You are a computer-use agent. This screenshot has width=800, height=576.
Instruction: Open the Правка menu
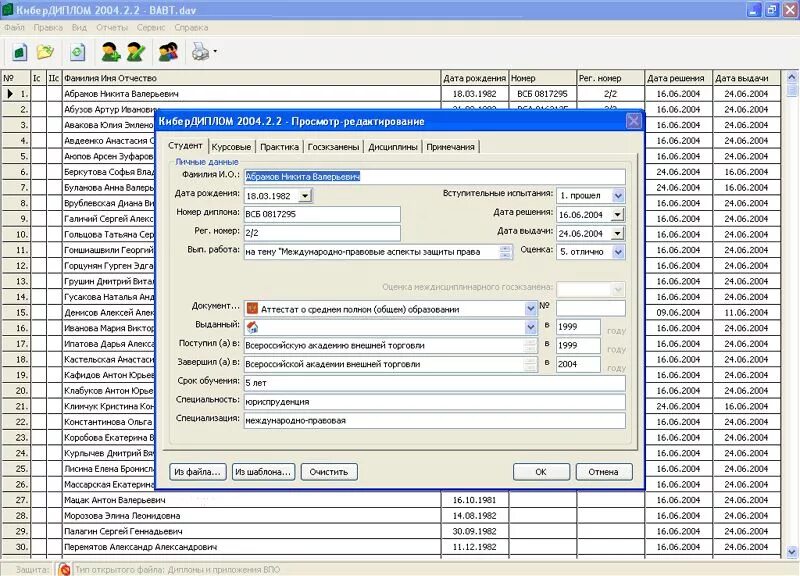pyautogui.click(x=48, y=28)
